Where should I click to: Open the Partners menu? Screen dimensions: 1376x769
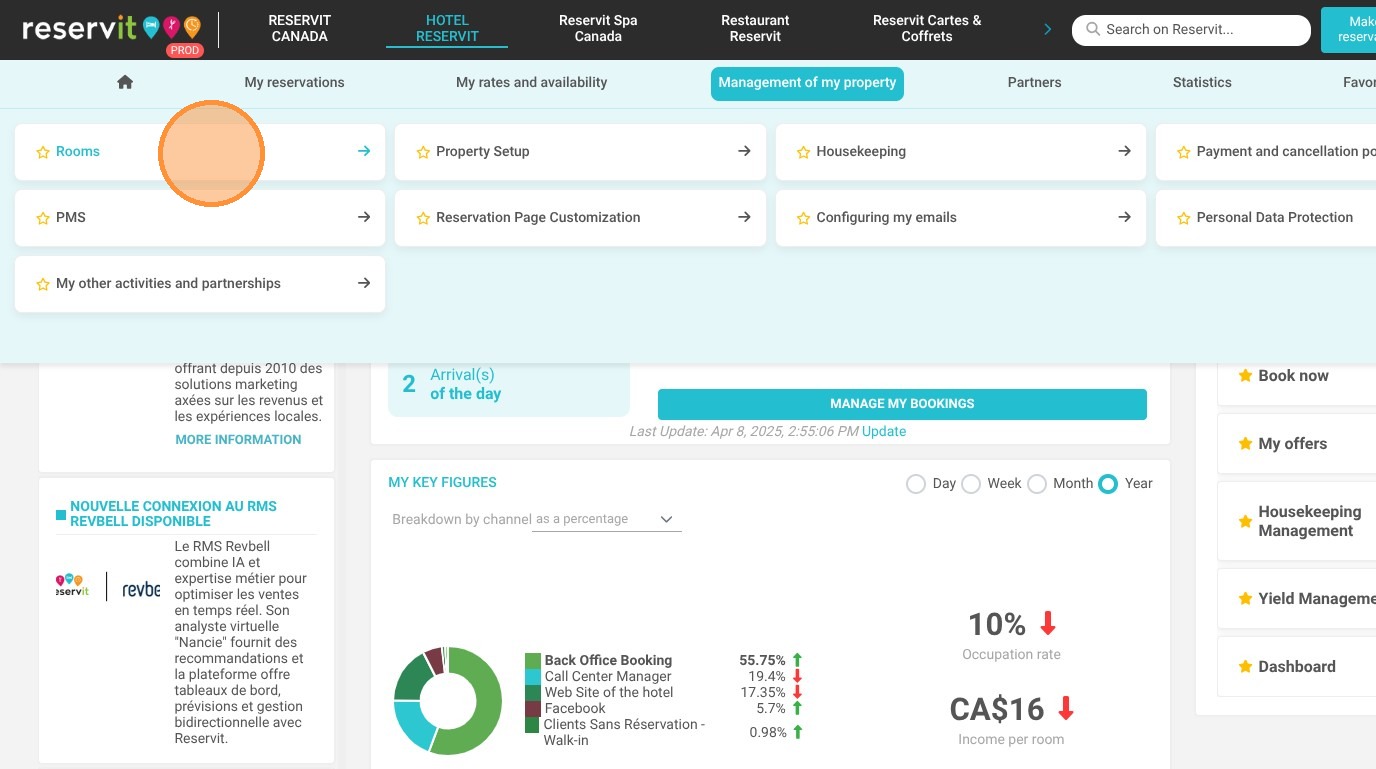click(1034, 83)
